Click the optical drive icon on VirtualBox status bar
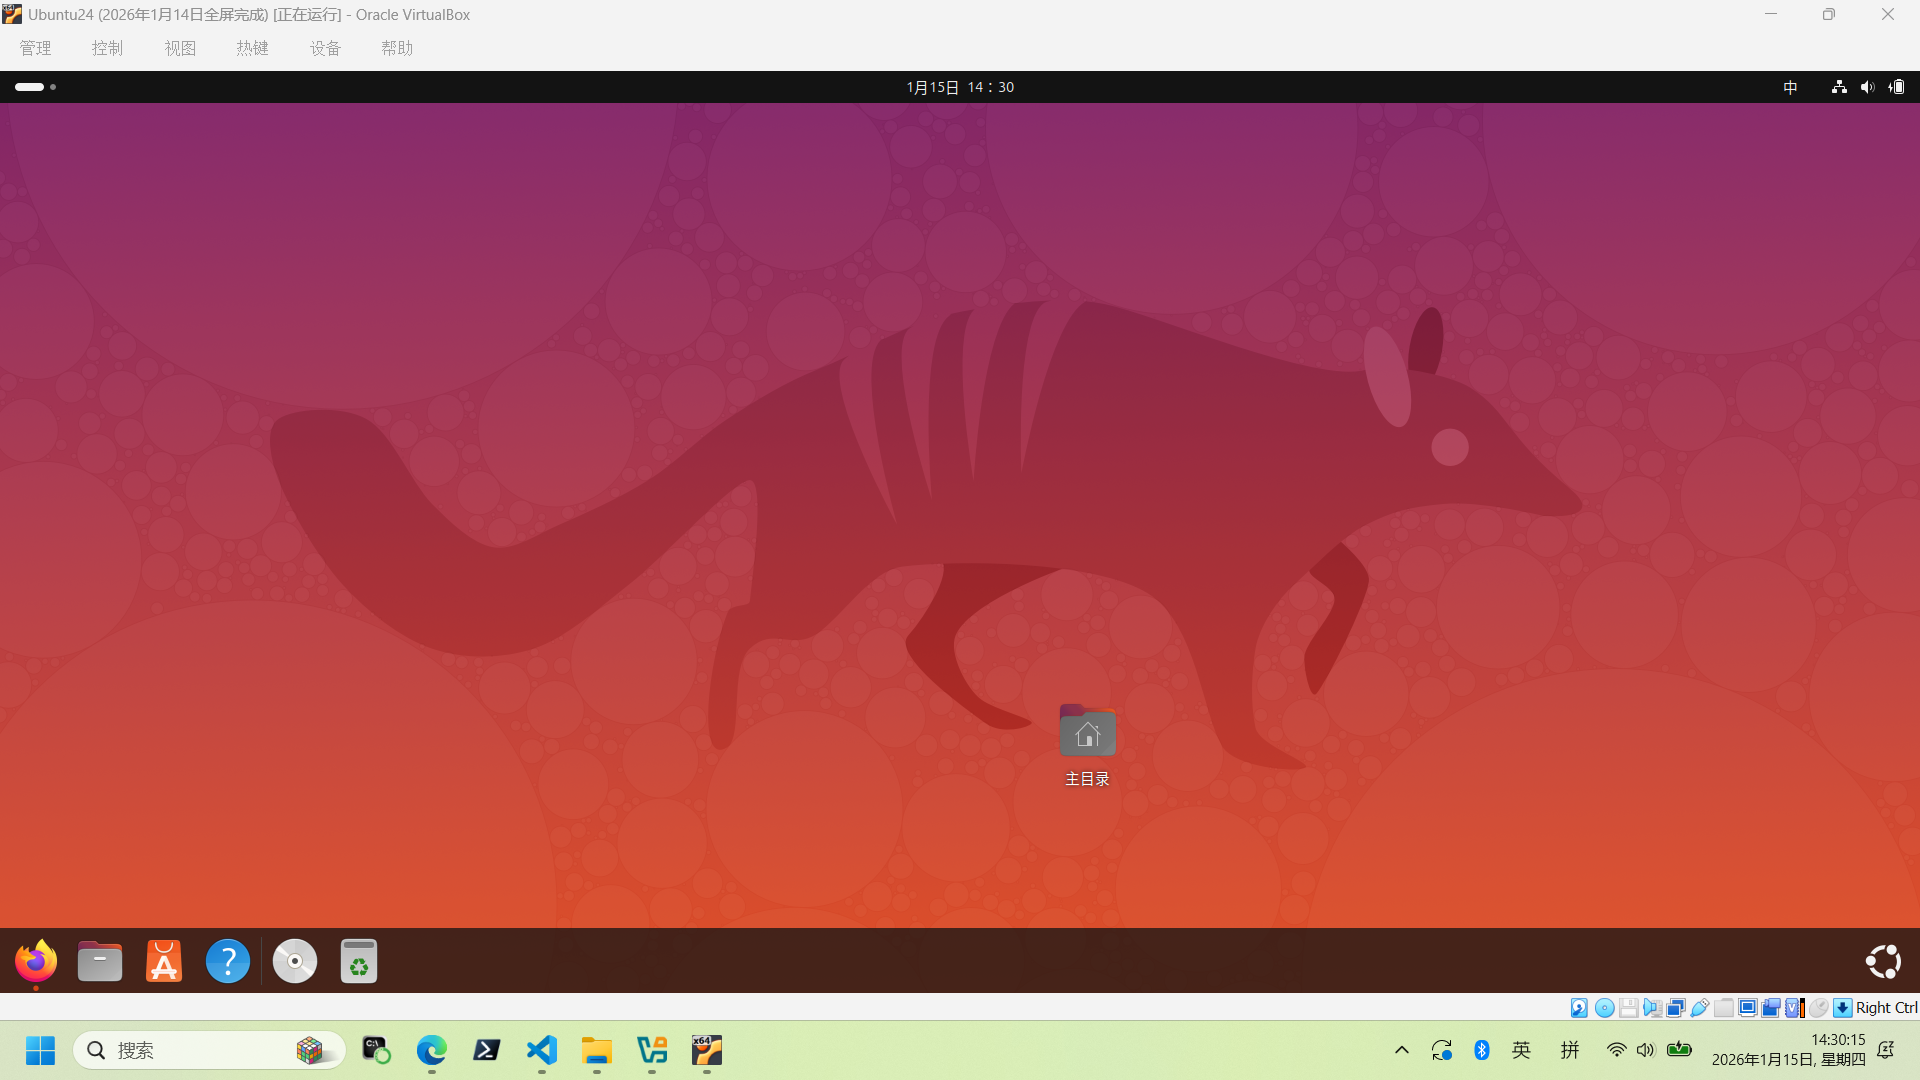The height and width of the screenshot is (1080, 1920). [x=1604, y=1007]
